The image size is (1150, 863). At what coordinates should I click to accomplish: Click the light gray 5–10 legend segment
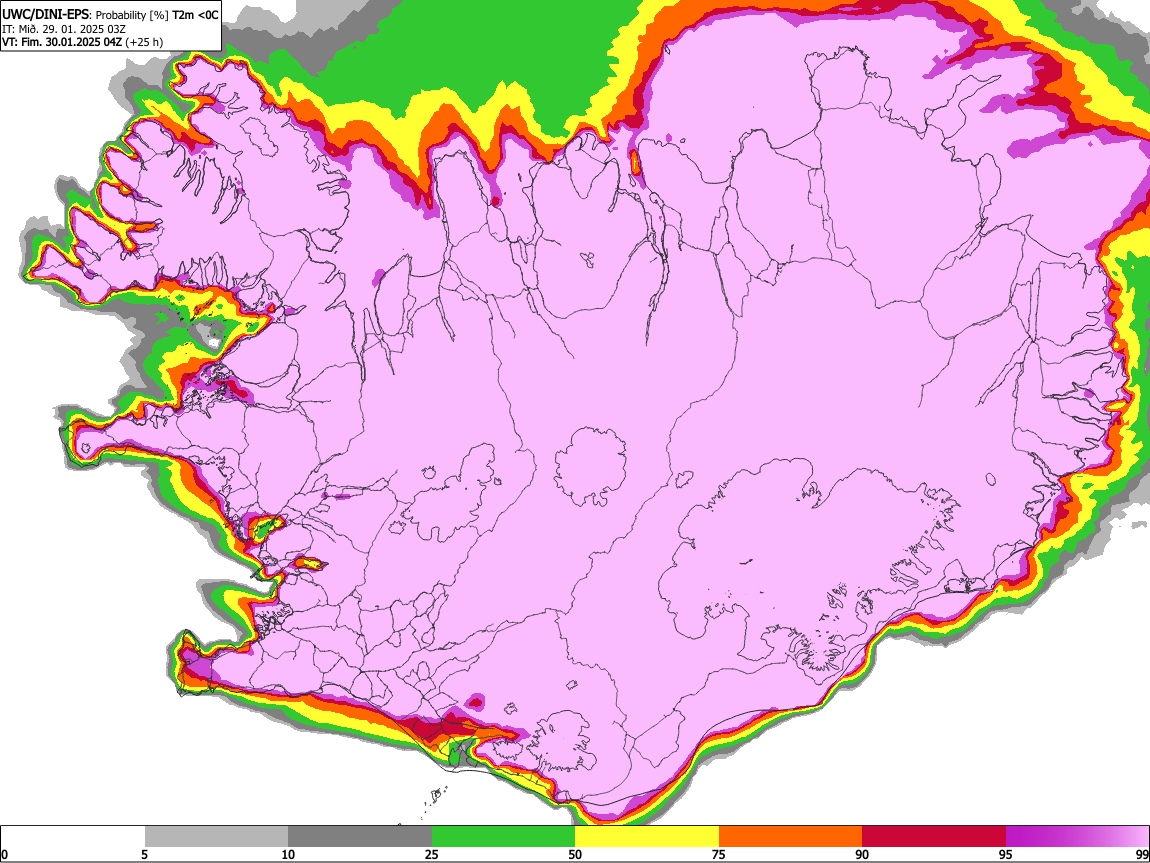[216, 837]
